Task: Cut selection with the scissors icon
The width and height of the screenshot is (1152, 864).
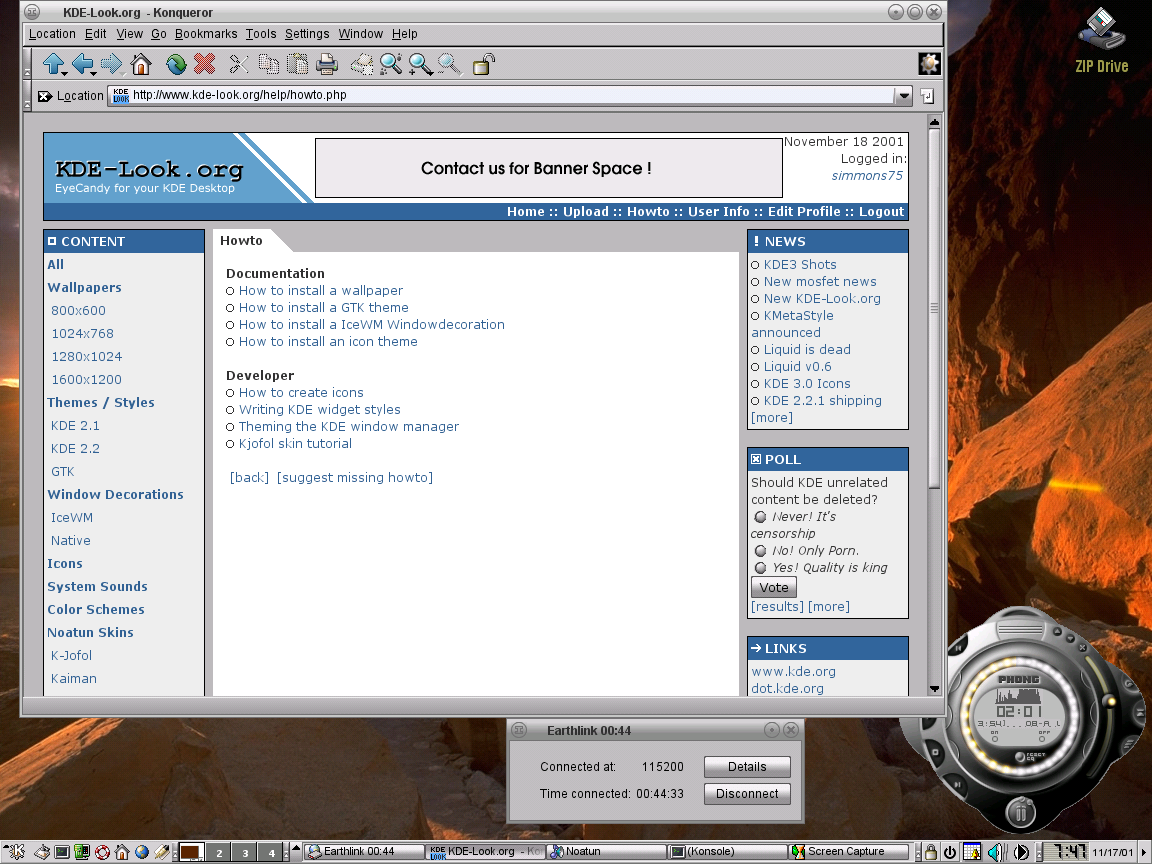Action: (239, 65)
